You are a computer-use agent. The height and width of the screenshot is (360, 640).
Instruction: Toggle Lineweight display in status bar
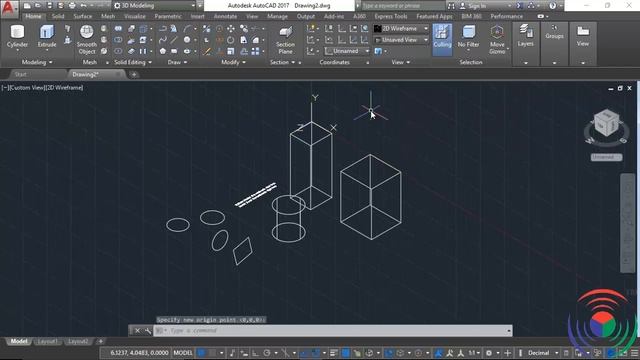coord(334,353)
